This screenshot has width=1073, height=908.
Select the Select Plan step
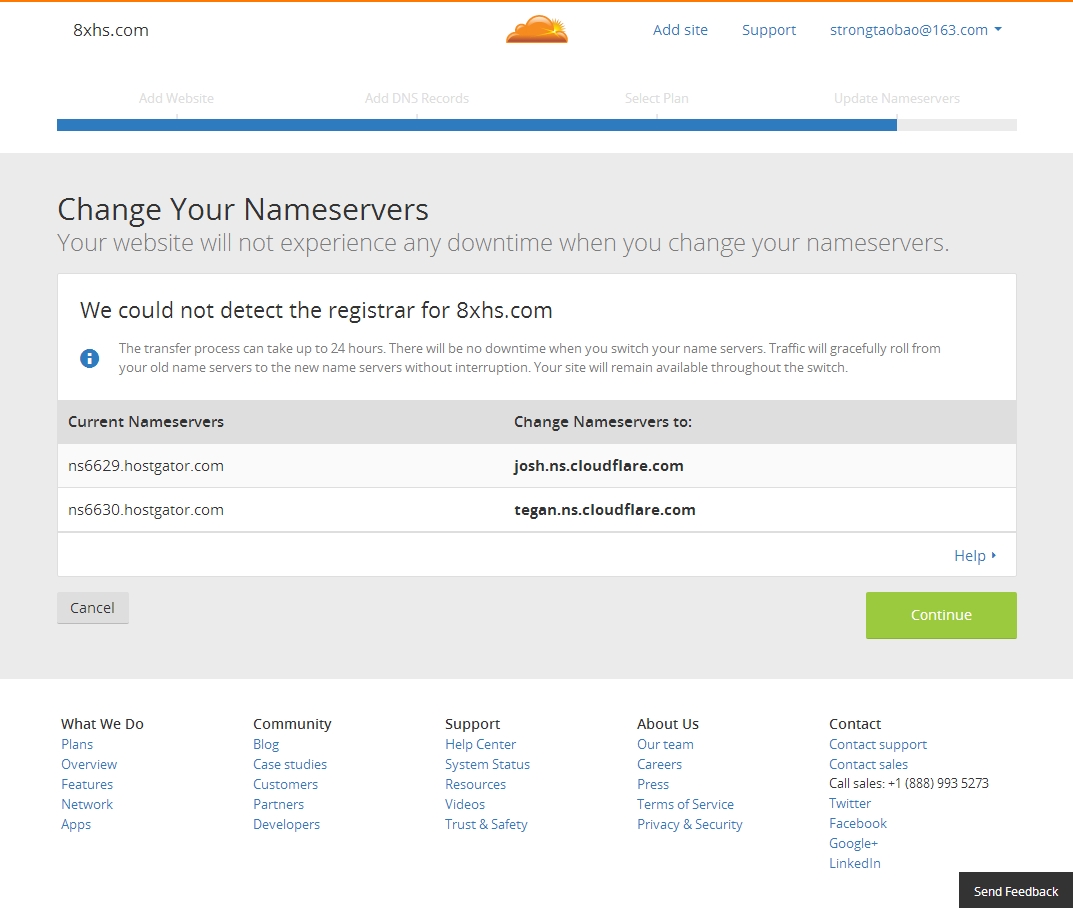(x=657, y=99)
